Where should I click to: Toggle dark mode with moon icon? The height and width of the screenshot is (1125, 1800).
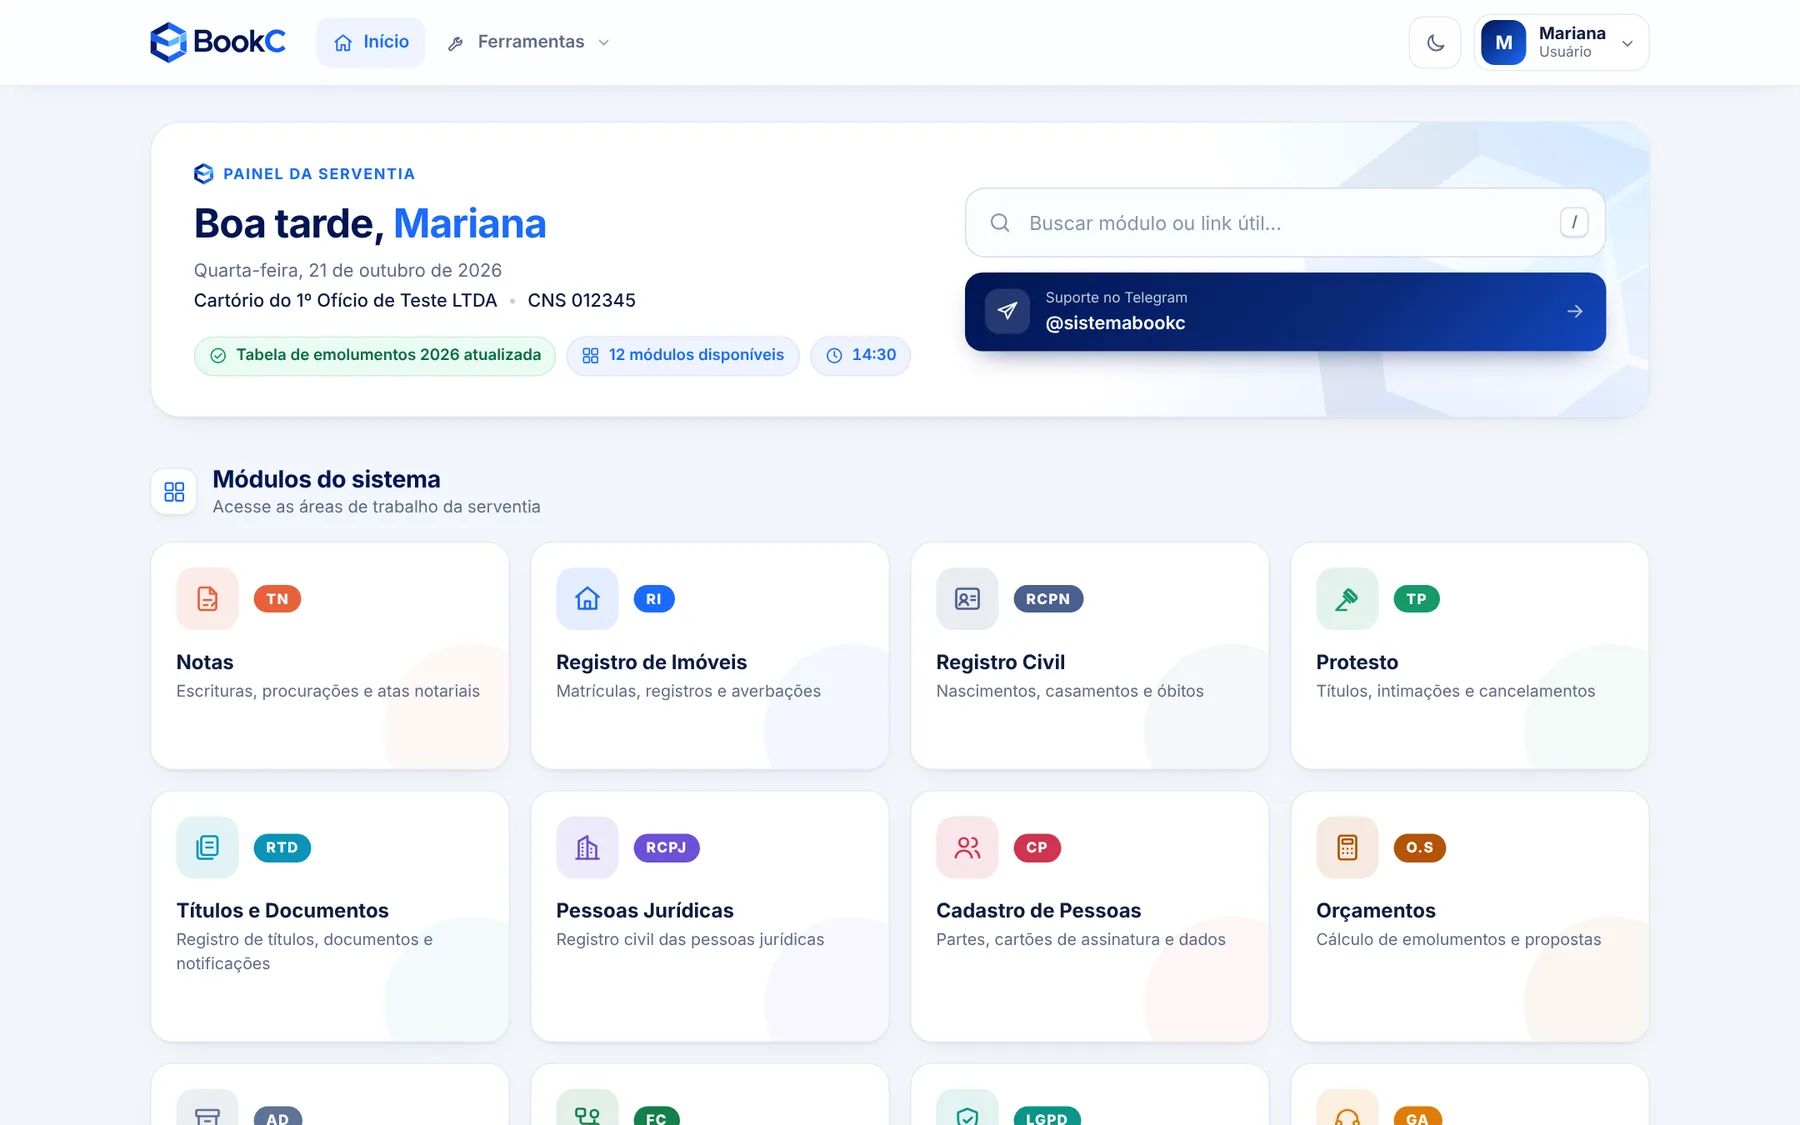(x=1435, y=42)
